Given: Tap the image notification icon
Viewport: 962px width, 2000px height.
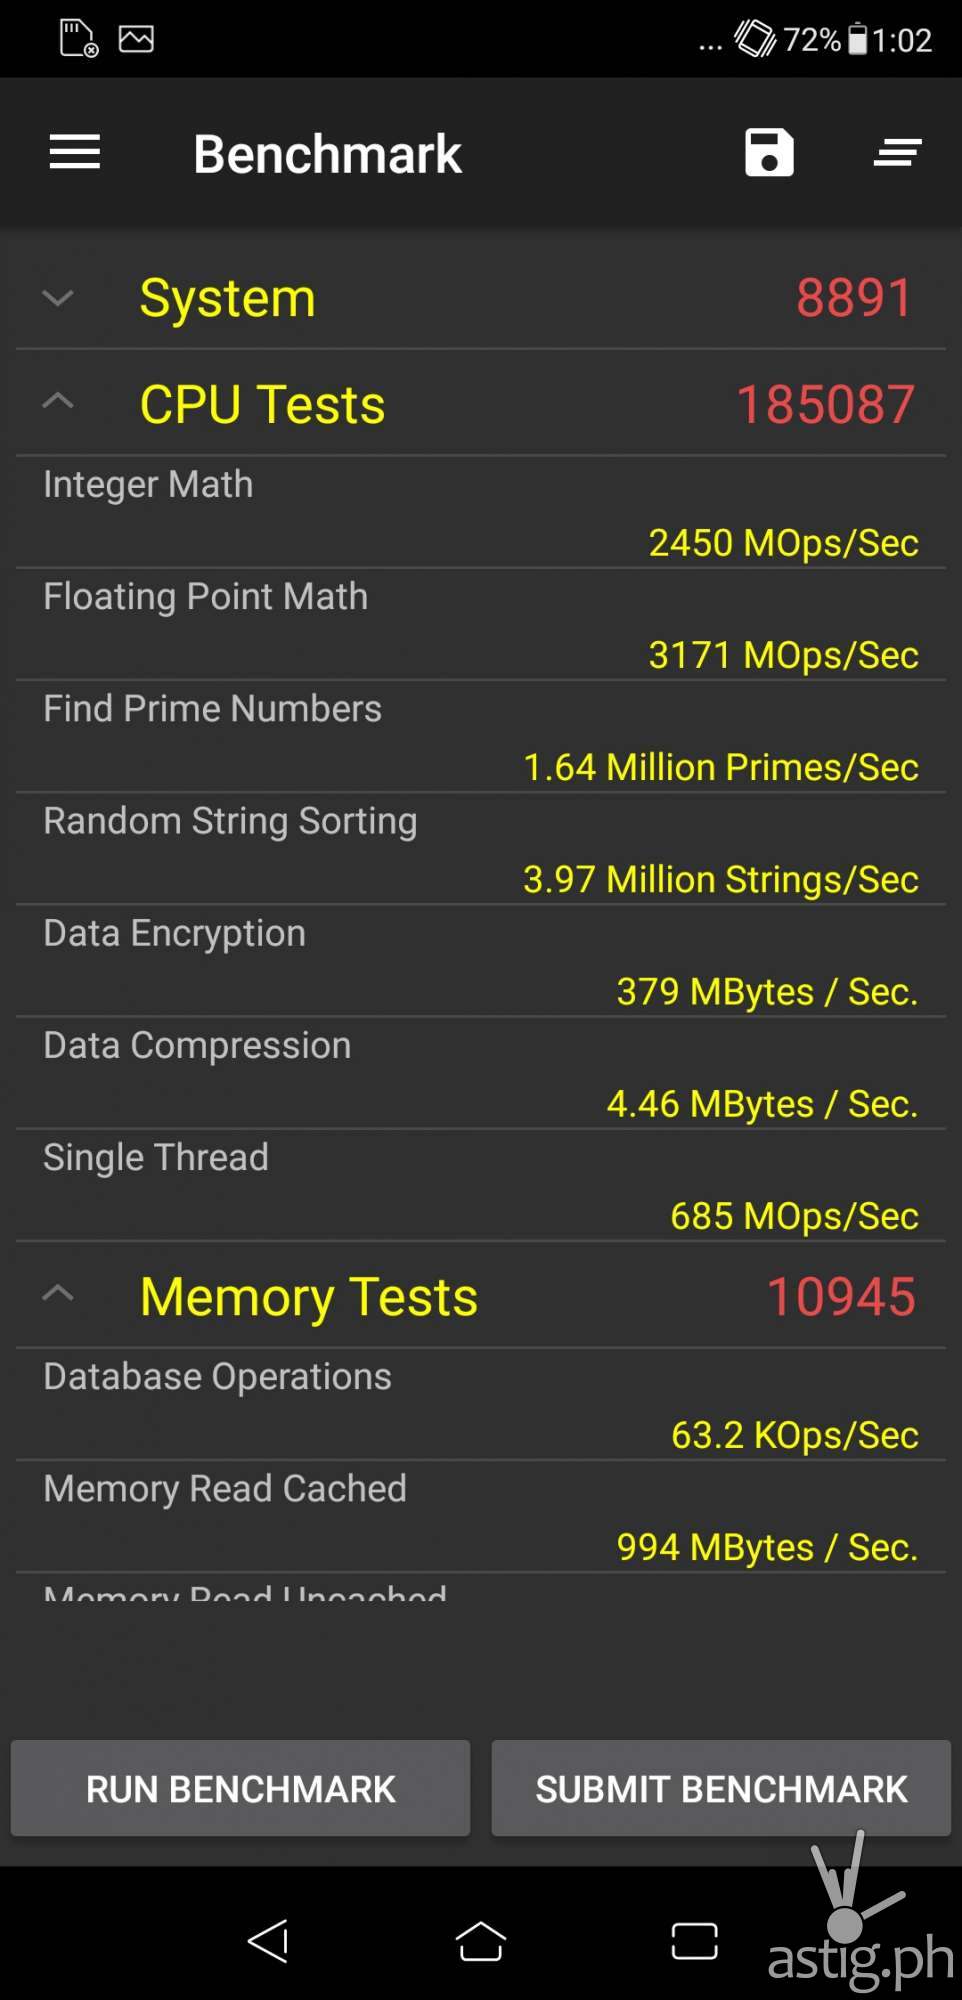Looking at the screenshot, I should point(136,39).
